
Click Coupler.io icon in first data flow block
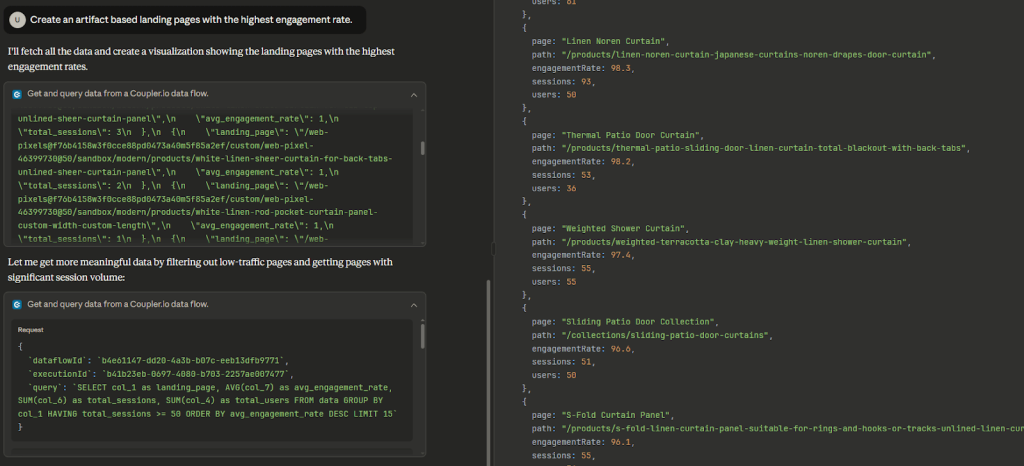[x=17, y=94]
